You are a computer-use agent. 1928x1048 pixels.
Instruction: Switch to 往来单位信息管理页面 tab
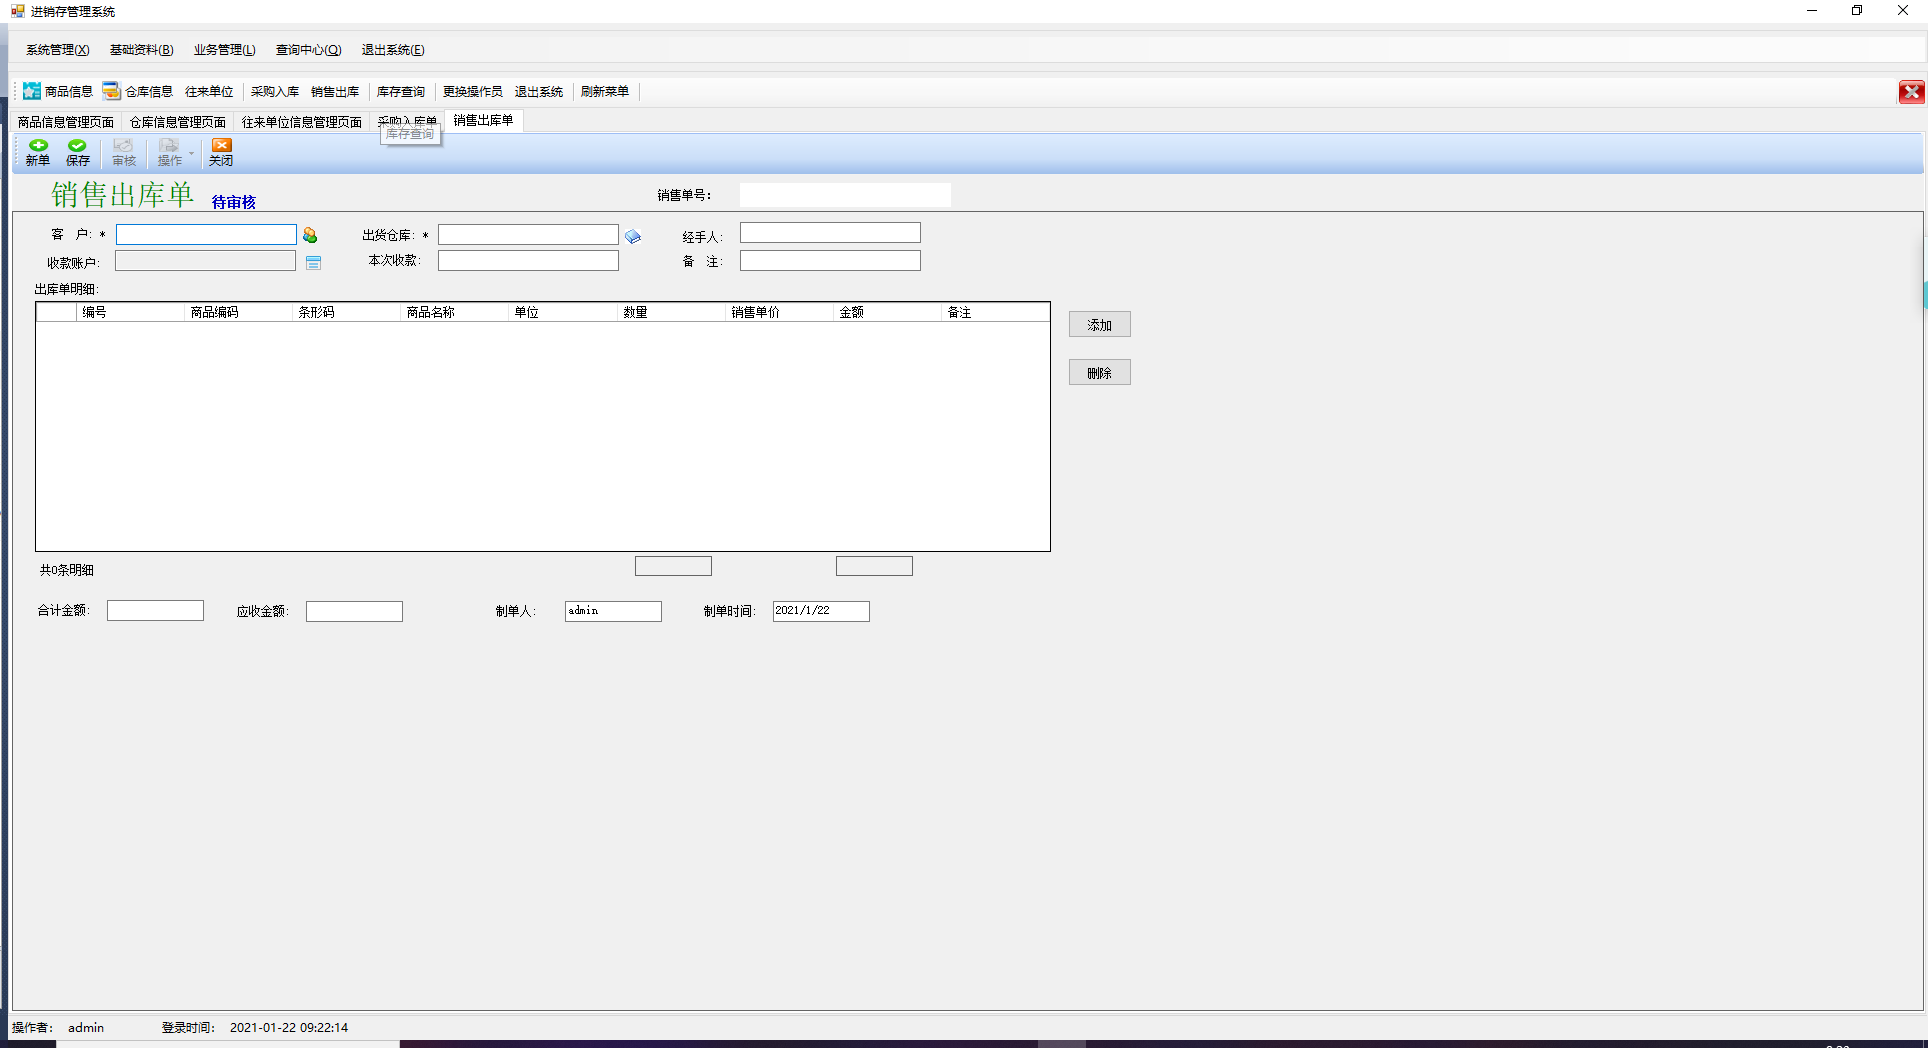click(302, 122)
